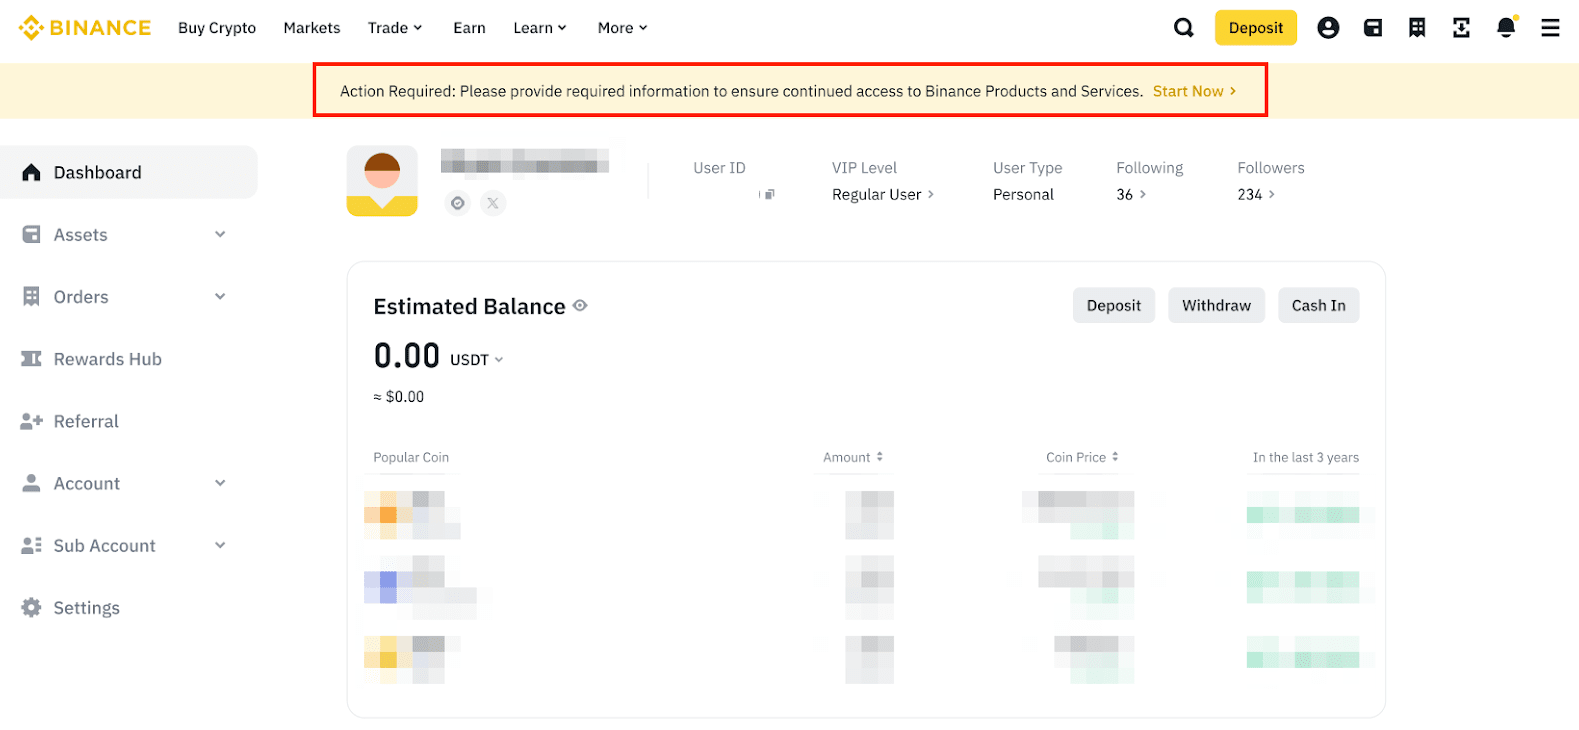Expand the Orders sidebar section chevron

[220, 296]
